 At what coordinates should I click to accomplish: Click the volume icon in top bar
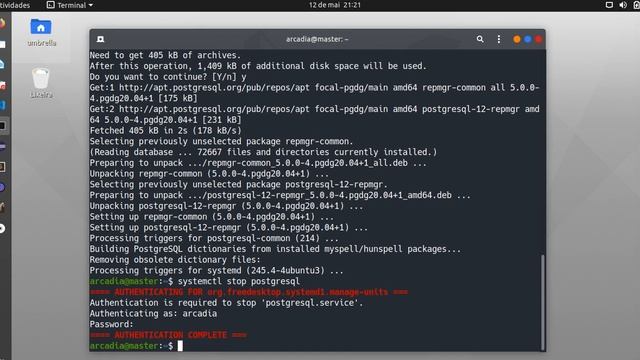coord(623,5)
